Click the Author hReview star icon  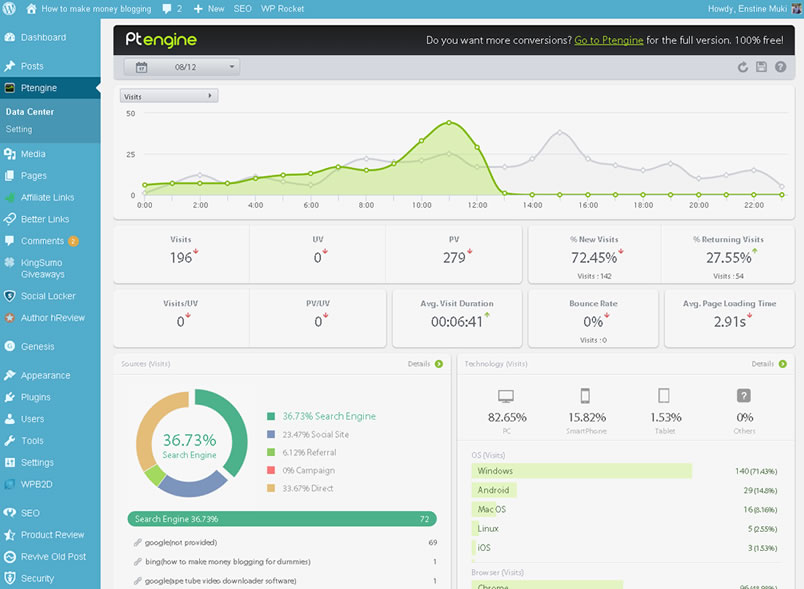(9, 318)
